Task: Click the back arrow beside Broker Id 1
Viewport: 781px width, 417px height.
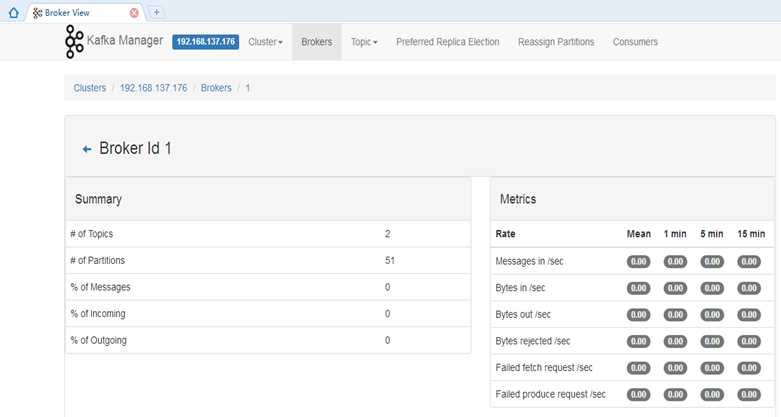Action: 87,149
